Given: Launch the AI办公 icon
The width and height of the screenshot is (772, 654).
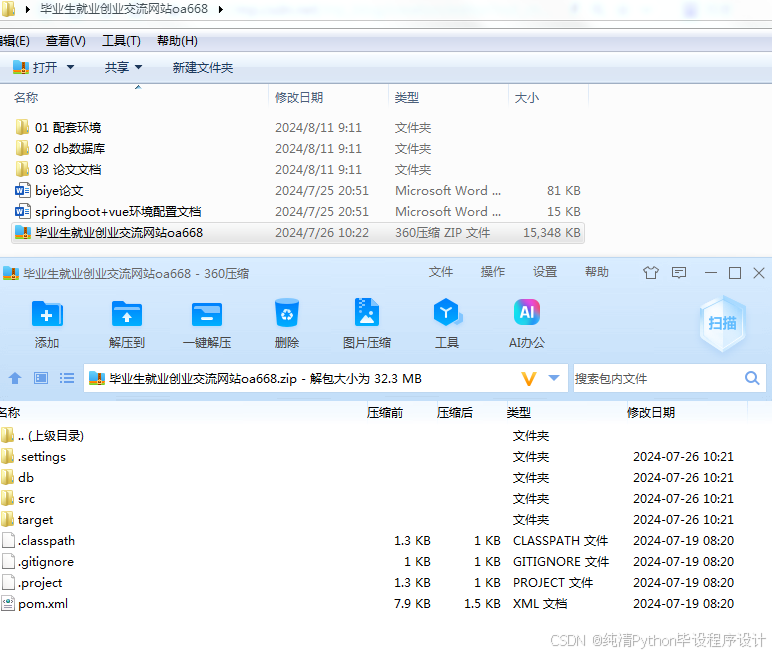Looking at the screenshot, I should pos(527,312).
